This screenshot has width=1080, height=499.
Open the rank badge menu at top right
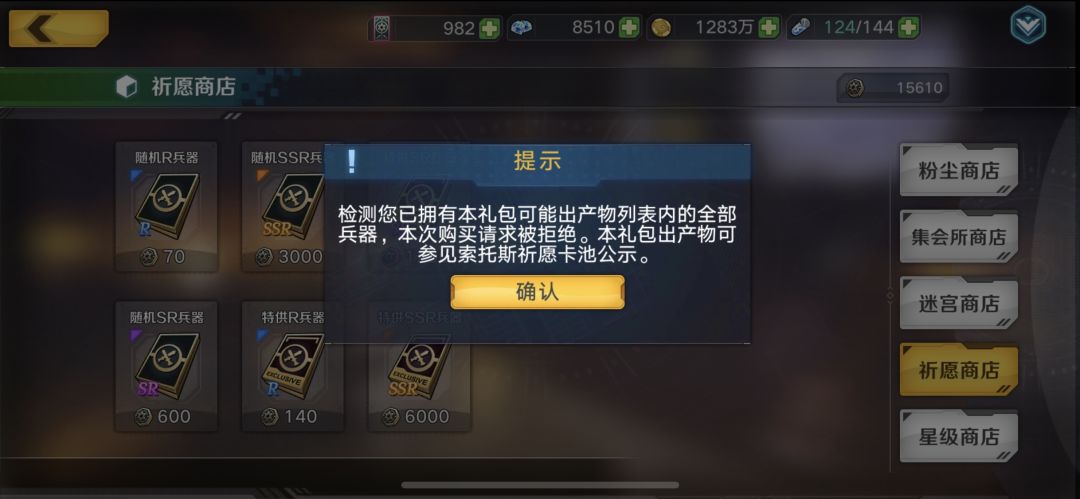pos(1028,26)
